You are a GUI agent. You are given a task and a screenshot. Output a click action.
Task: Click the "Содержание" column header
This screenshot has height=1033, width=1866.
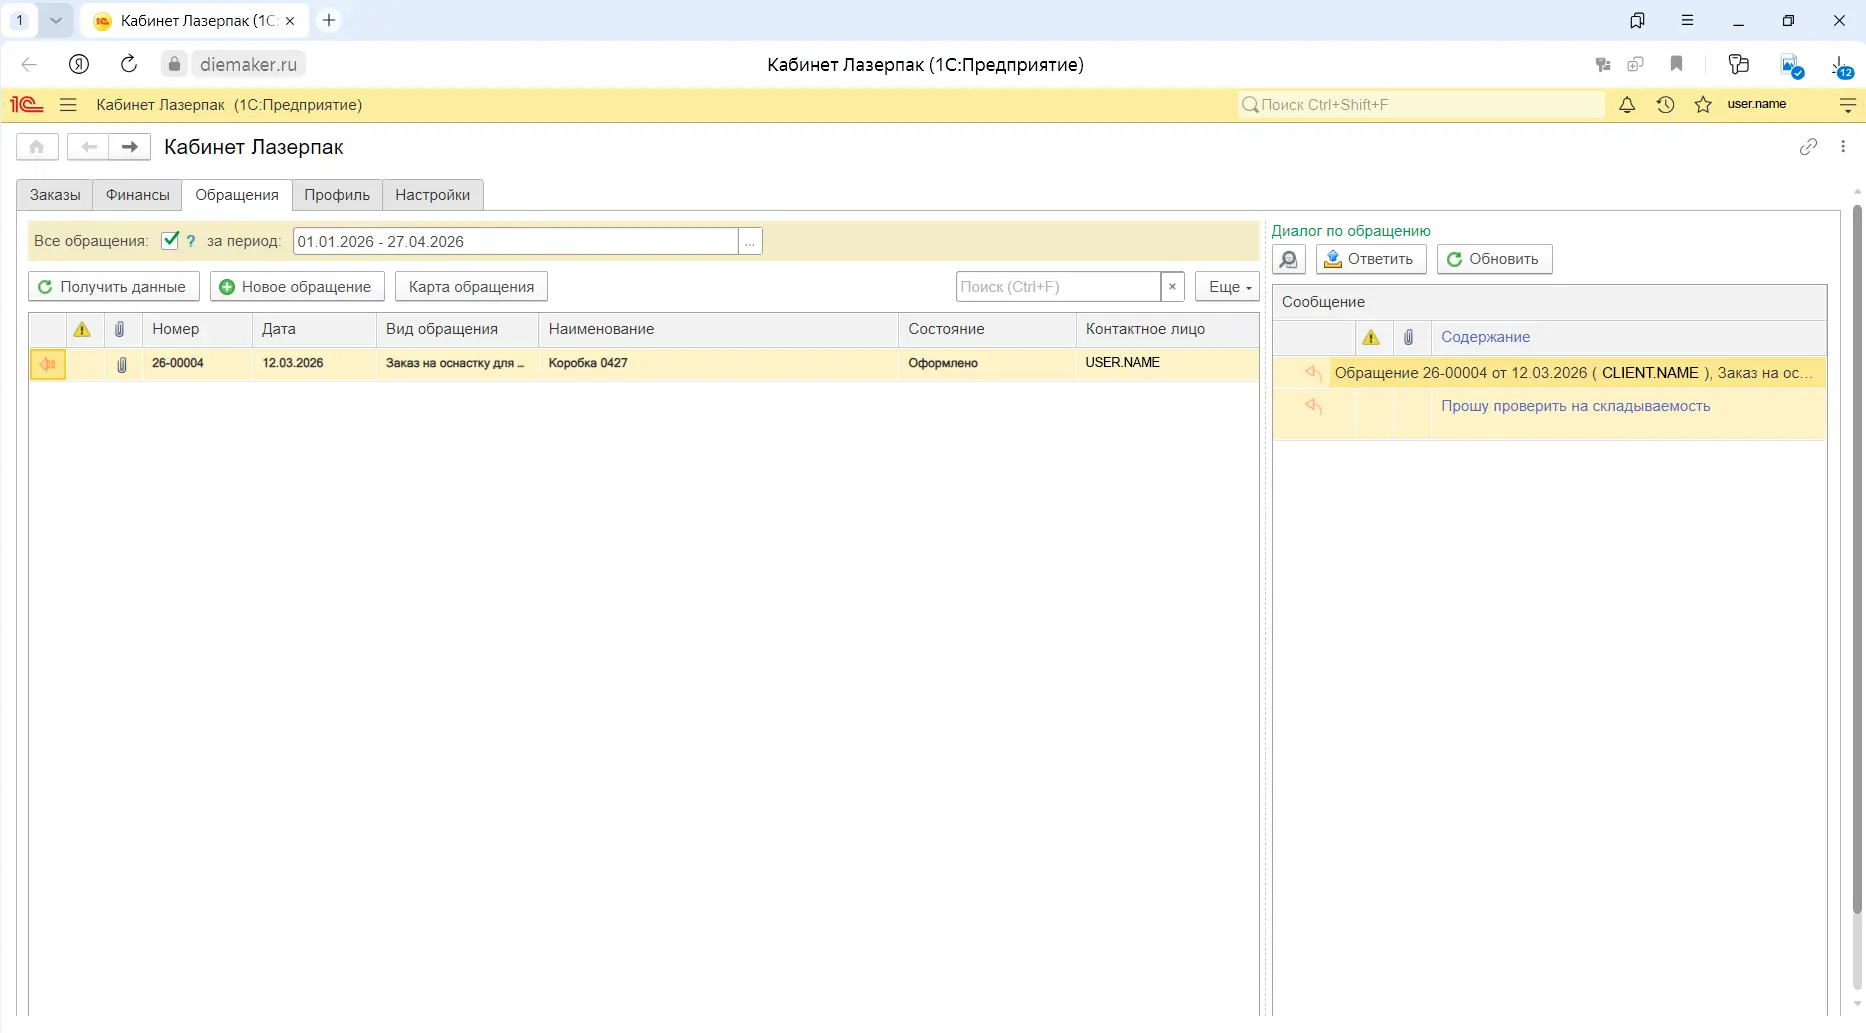coord(1628,337)
